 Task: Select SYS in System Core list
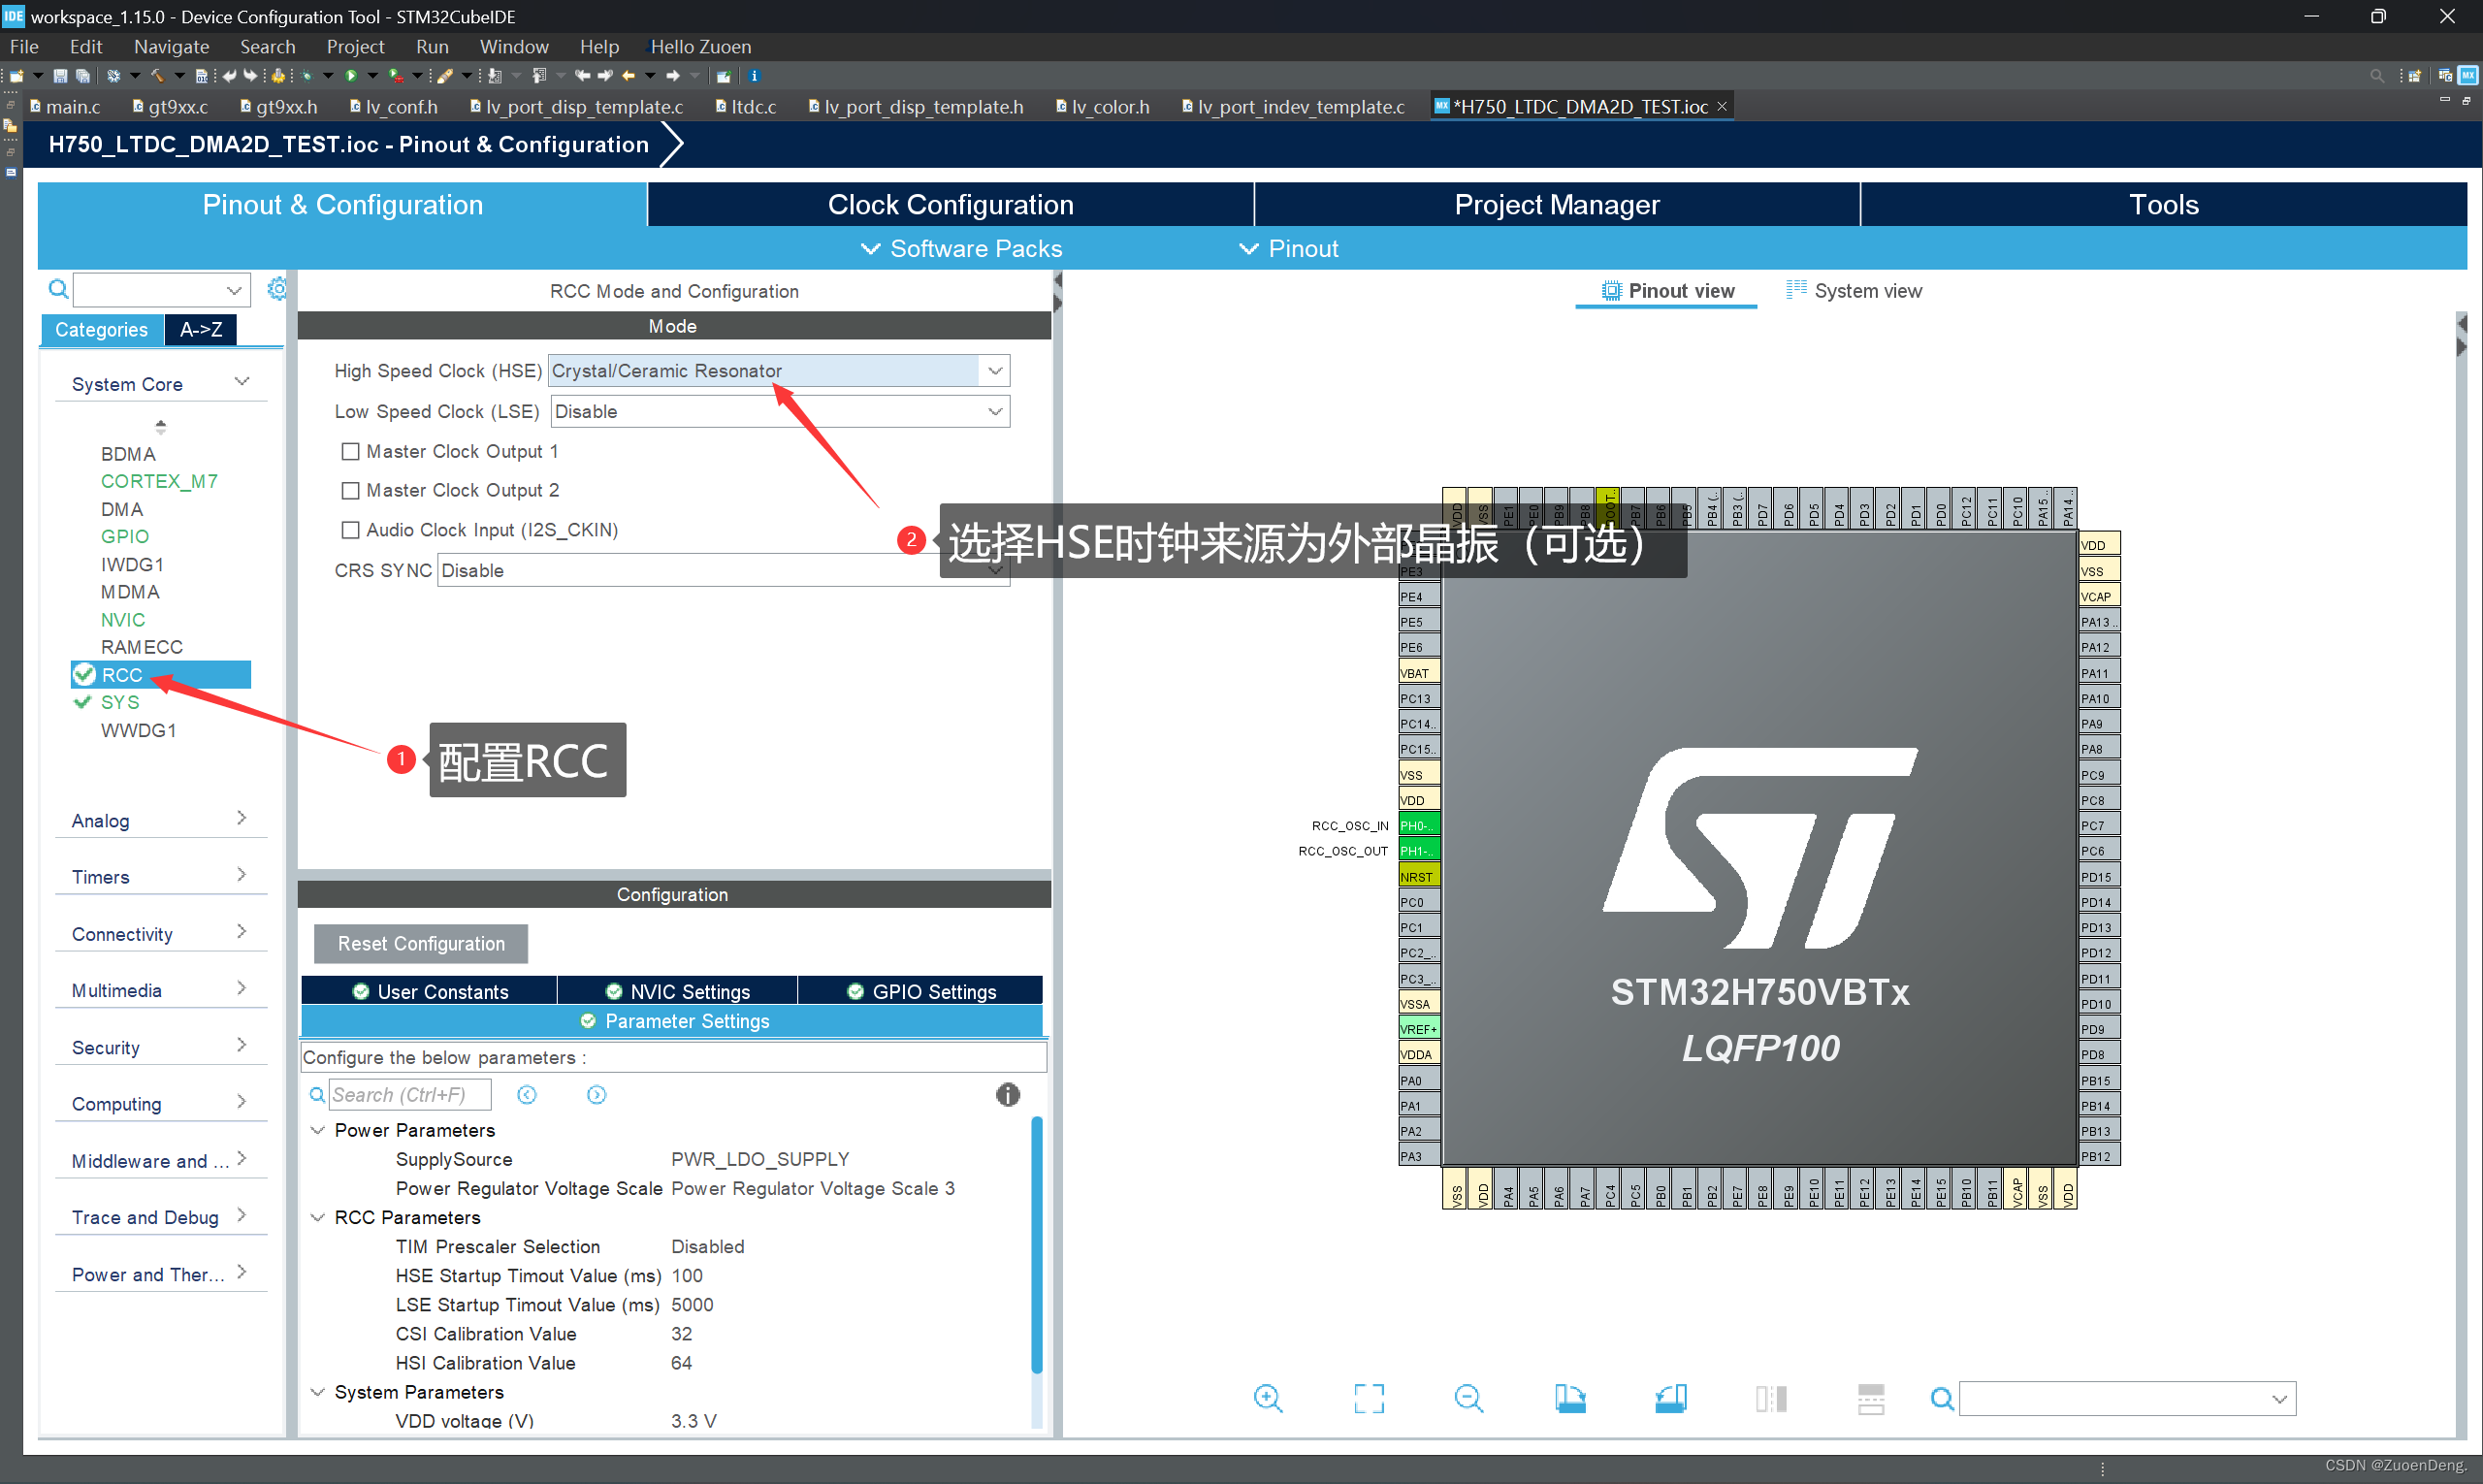(x=120, y=703)
